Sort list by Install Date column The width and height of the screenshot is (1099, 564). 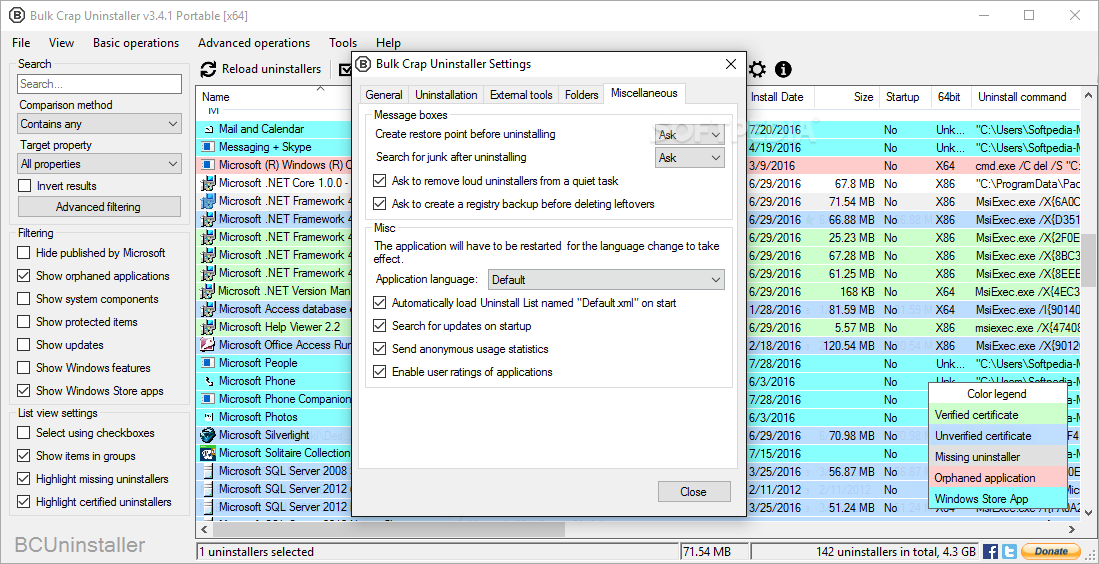point(777,97)
